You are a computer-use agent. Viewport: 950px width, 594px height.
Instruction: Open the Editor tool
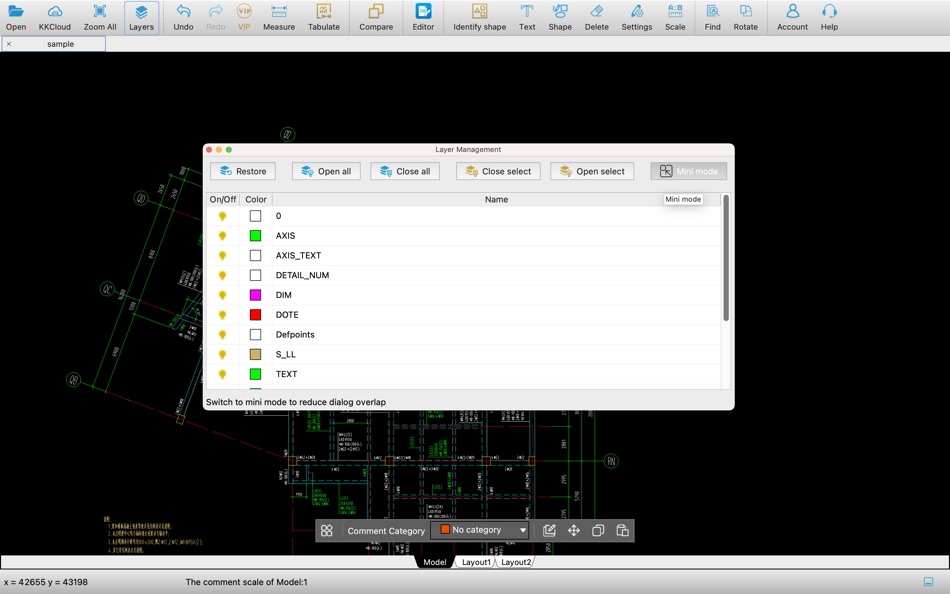423,17
